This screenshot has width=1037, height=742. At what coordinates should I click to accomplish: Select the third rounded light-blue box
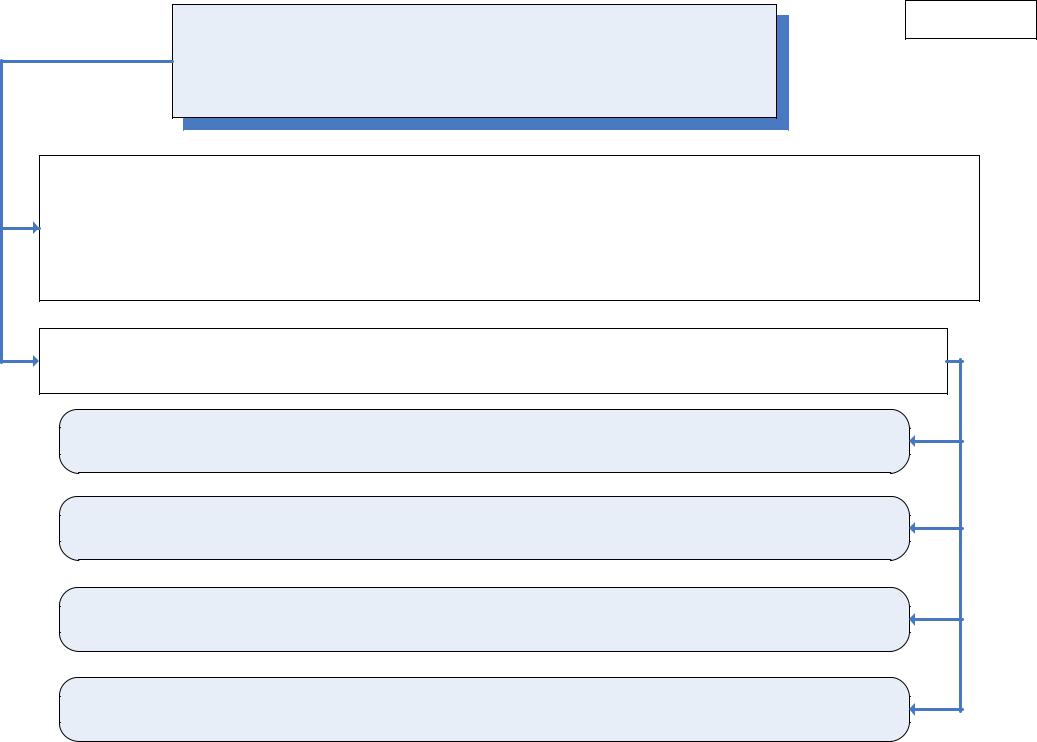click(x=485, y=620)
